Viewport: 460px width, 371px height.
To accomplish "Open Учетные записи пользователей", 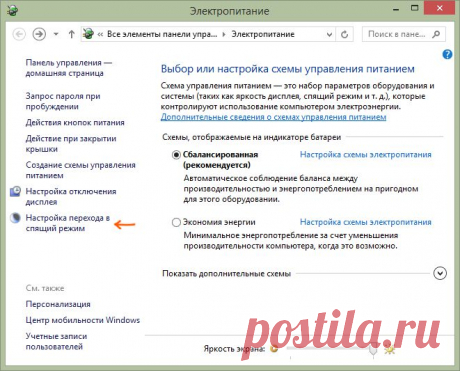I will (x=56, y=341).
